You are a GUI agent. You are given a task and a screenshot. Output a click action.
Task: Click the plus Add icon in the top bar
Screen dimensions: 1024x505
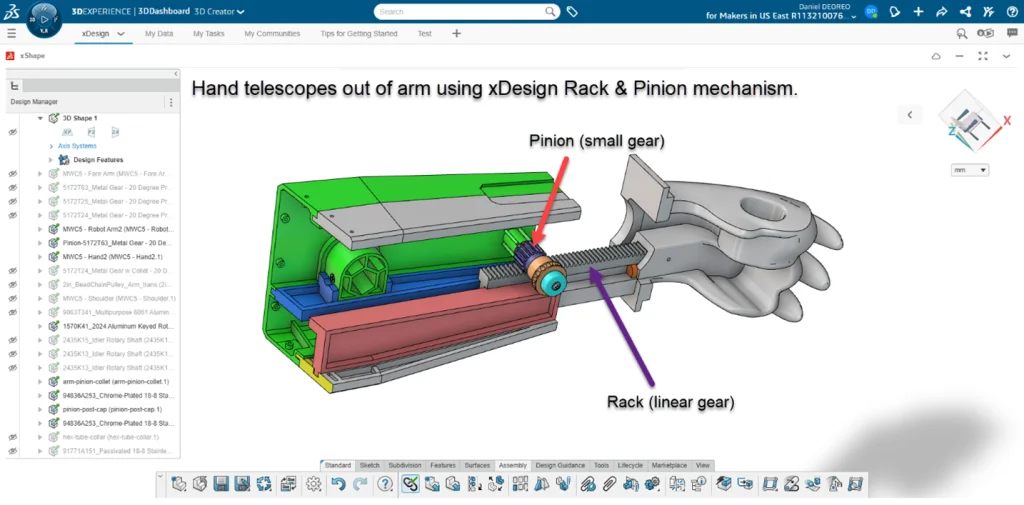[918, 12]
